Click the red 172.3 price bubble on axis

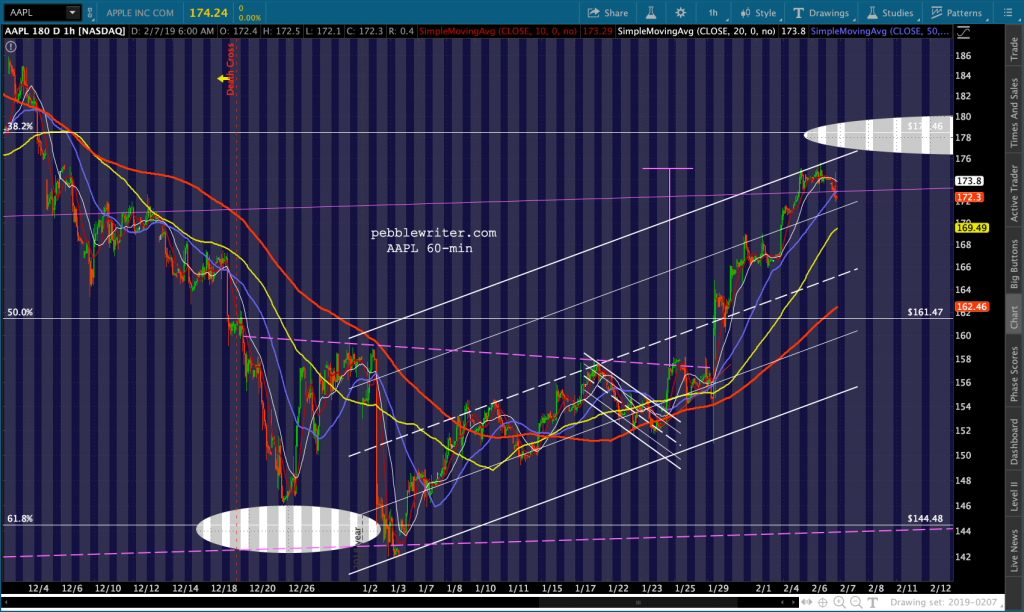(x=968, y=197)
